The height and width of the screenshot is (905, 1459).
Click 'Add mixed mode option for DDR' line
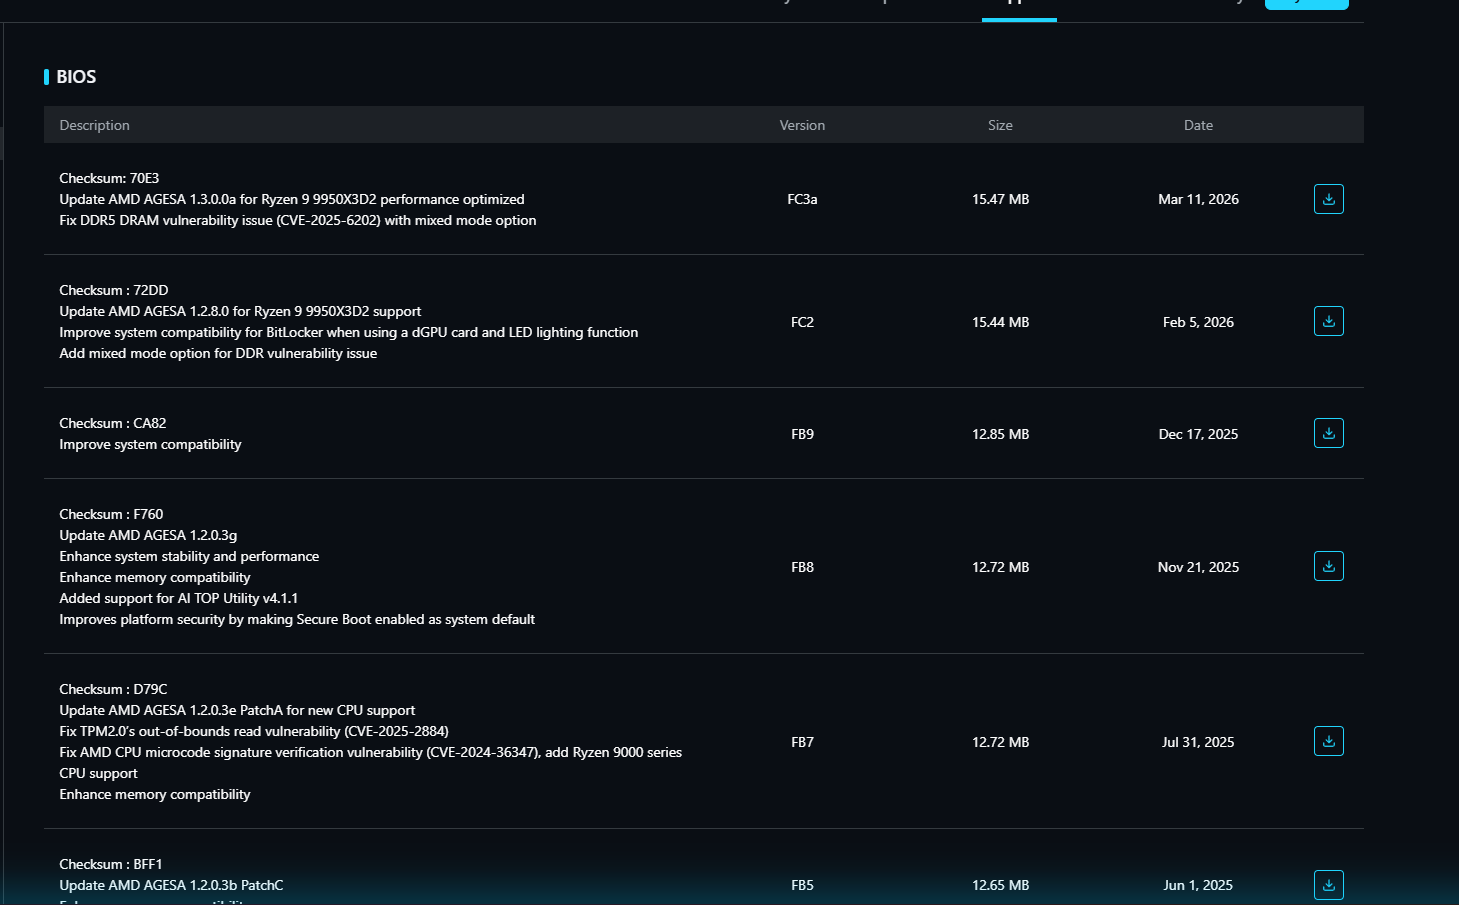pyautogui.click(x=218, y=353)
